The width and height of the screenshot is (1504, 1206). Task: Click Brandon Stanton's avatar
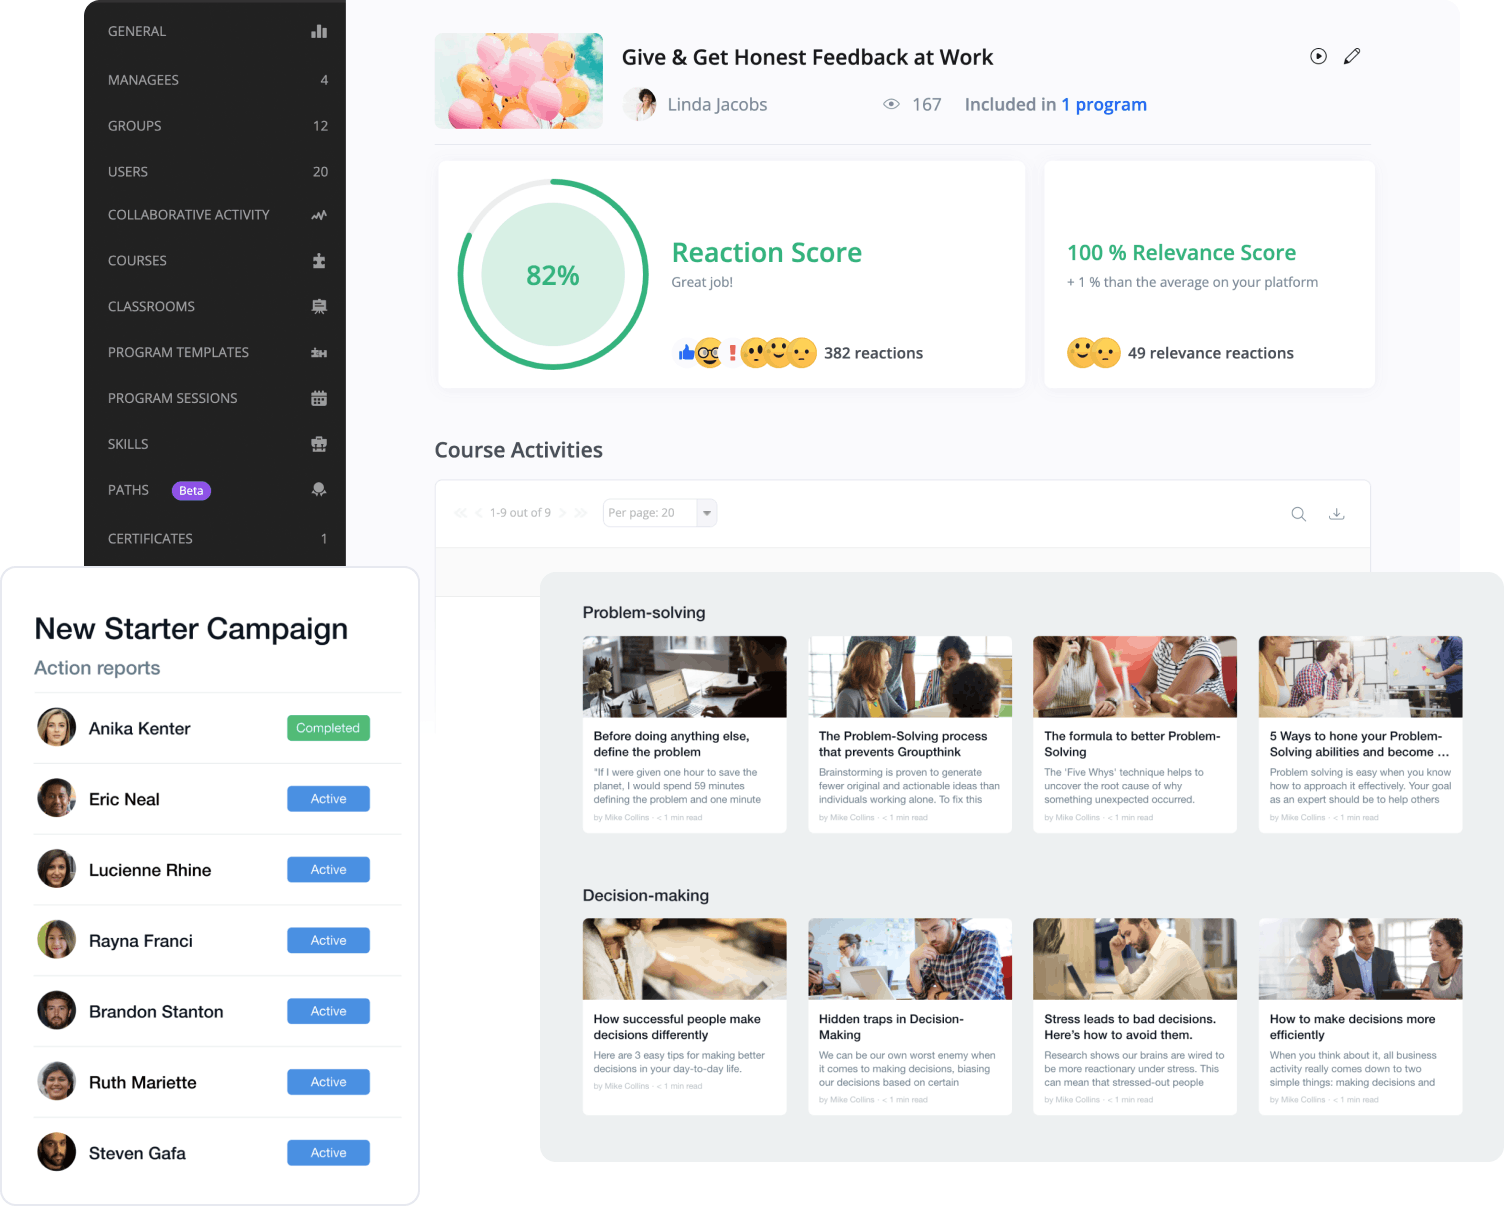point(57,1011)
